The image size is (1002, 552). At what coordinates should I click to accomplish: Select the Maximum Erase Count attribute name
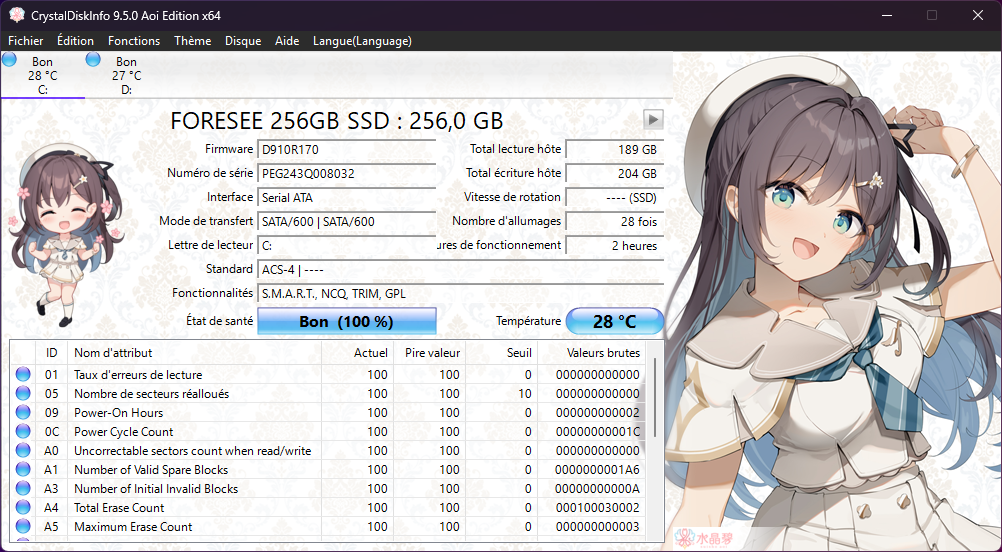click(x=133, y=527)
